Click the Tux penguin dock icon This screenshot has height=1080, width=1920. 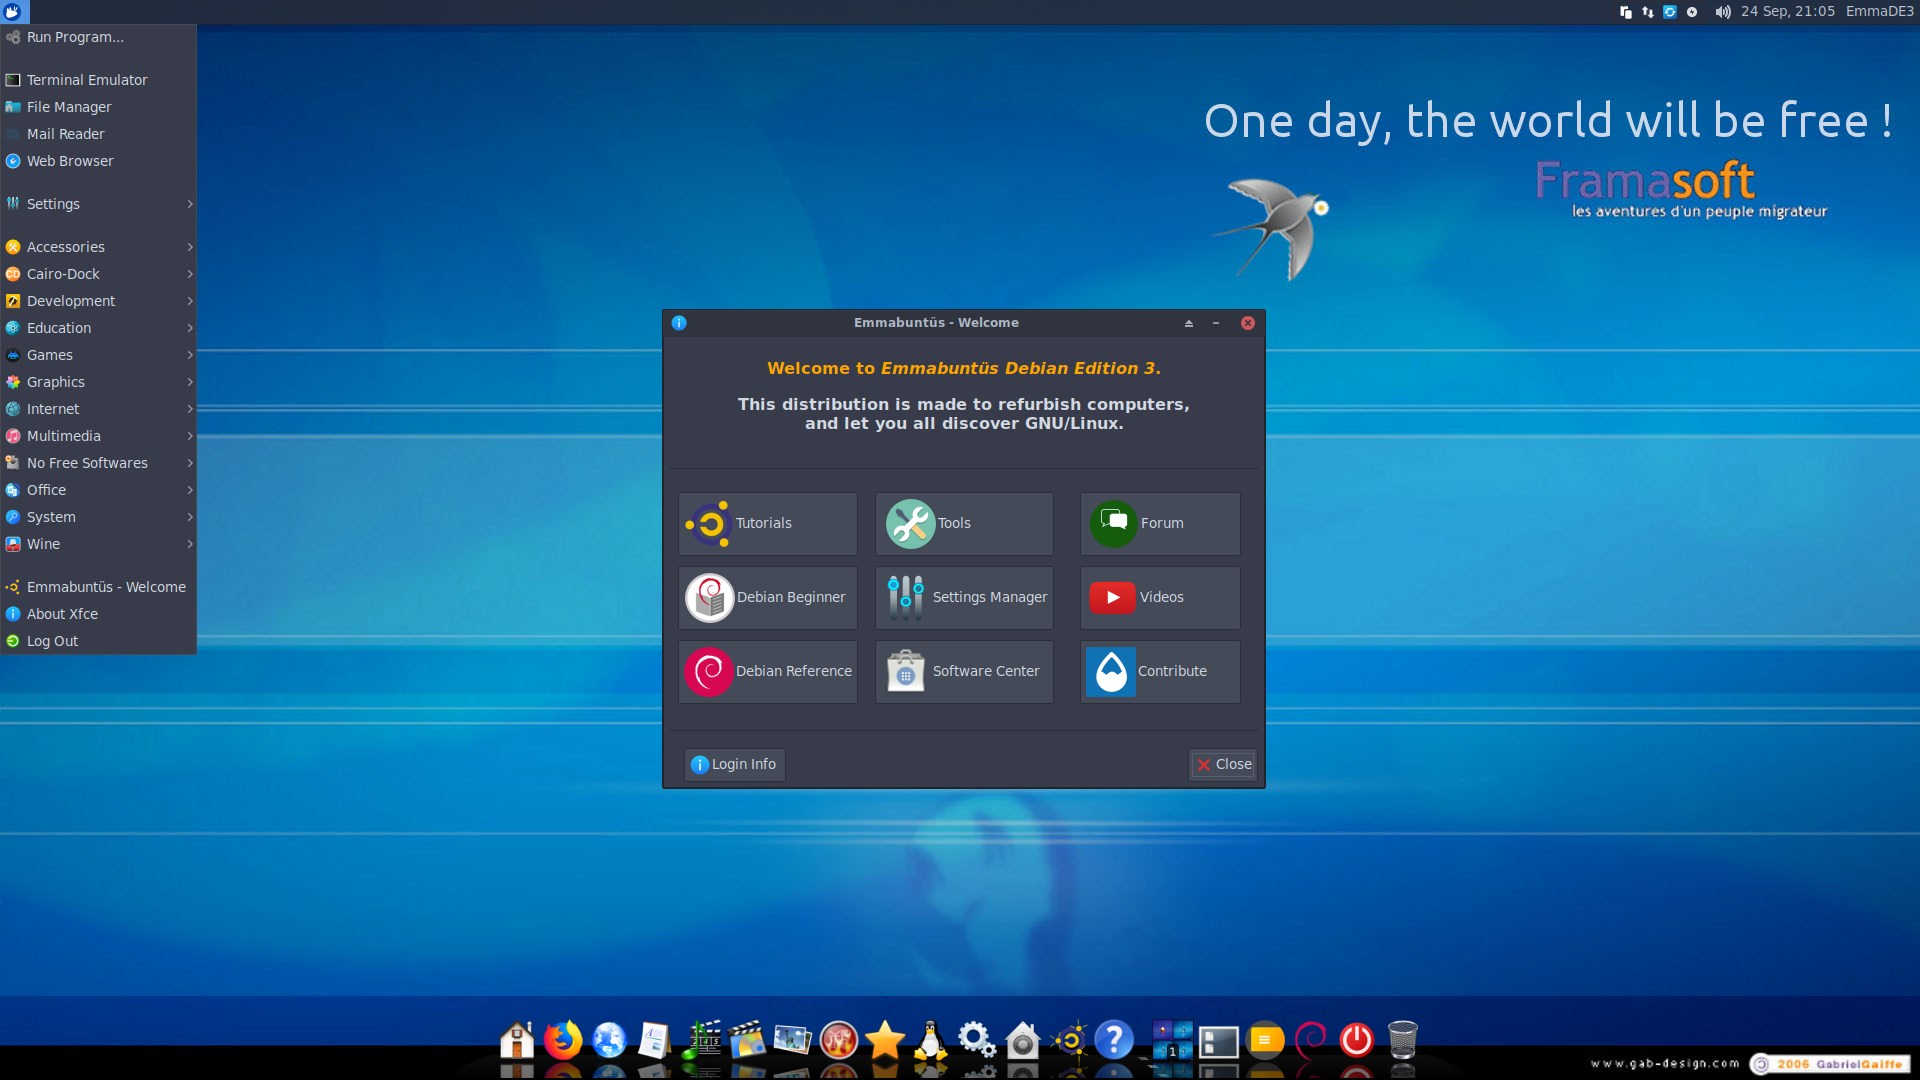[931, 1040]
